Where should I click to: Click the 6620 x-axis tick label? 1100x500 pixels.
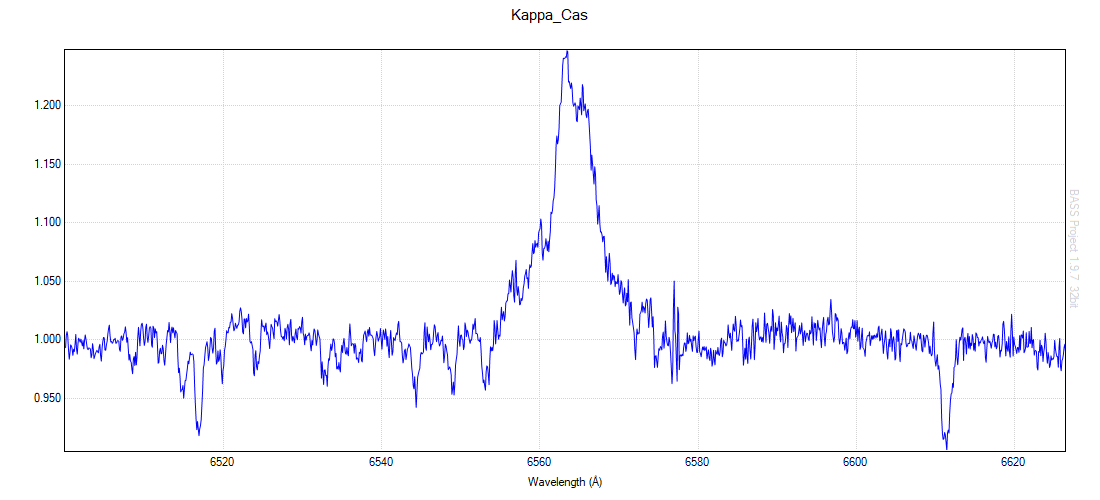1014,462
